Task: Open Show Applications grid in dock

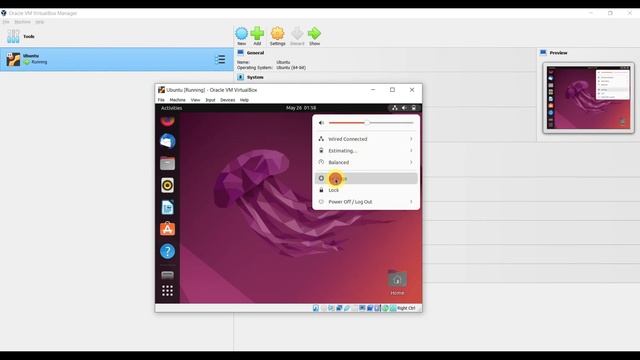Action: (x=167, y=291)
